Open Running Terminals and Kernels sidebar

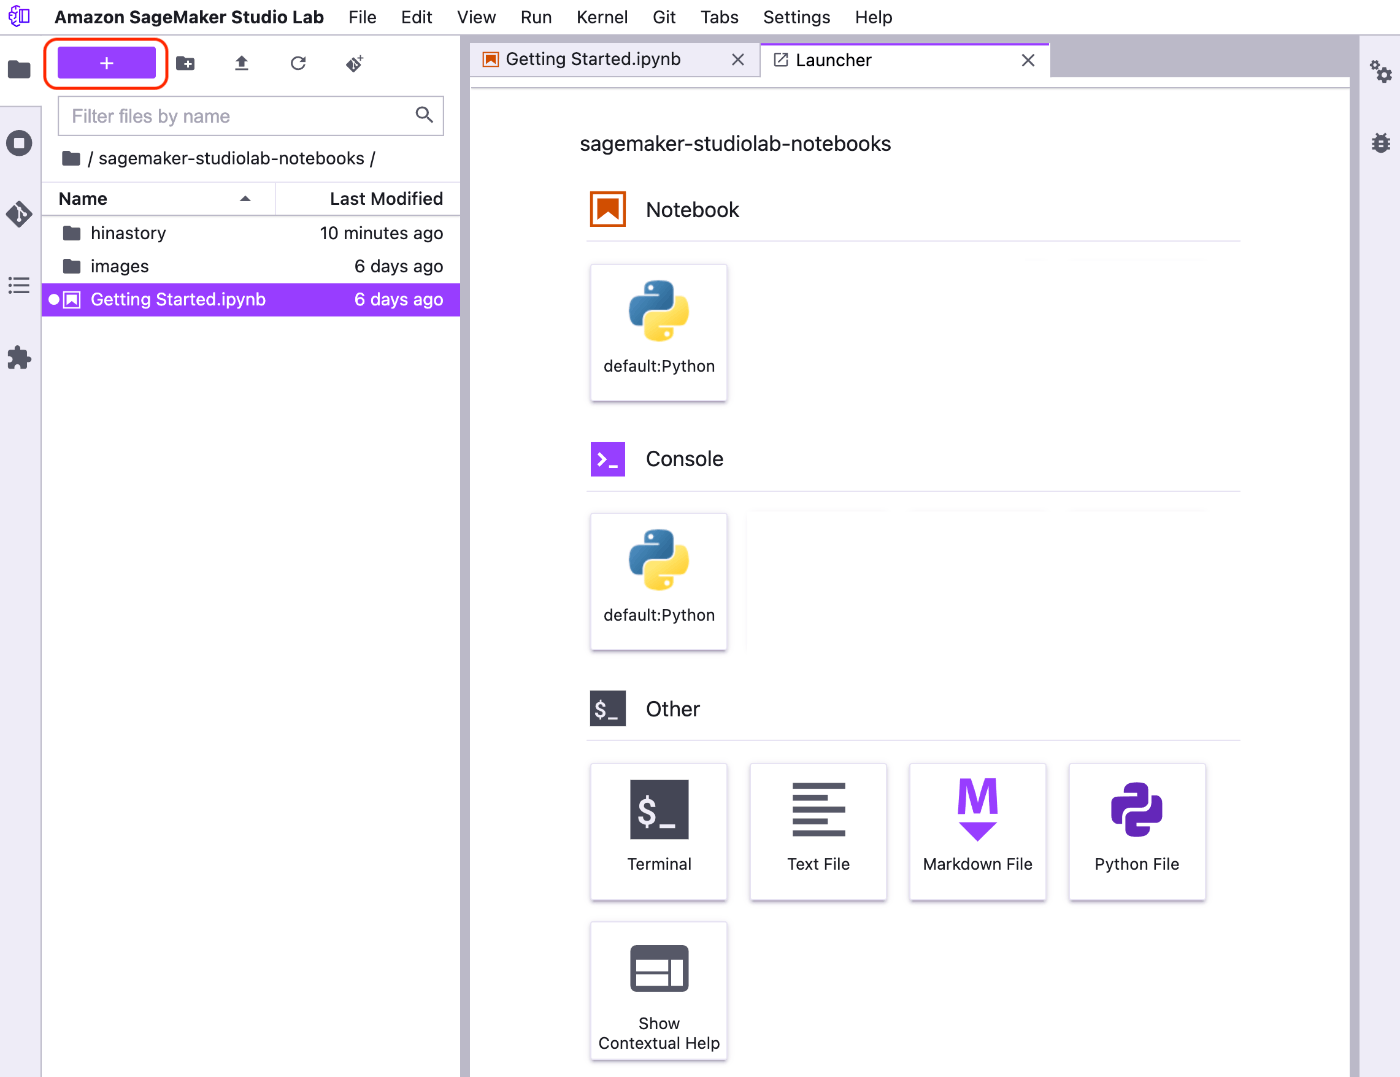[19, 143]
